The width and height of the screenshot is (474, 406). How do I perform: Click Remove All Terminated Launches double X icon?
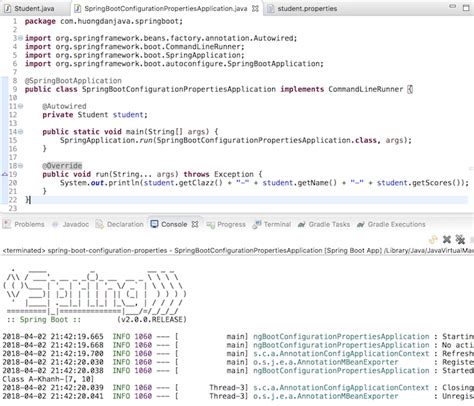pos(460,239)
